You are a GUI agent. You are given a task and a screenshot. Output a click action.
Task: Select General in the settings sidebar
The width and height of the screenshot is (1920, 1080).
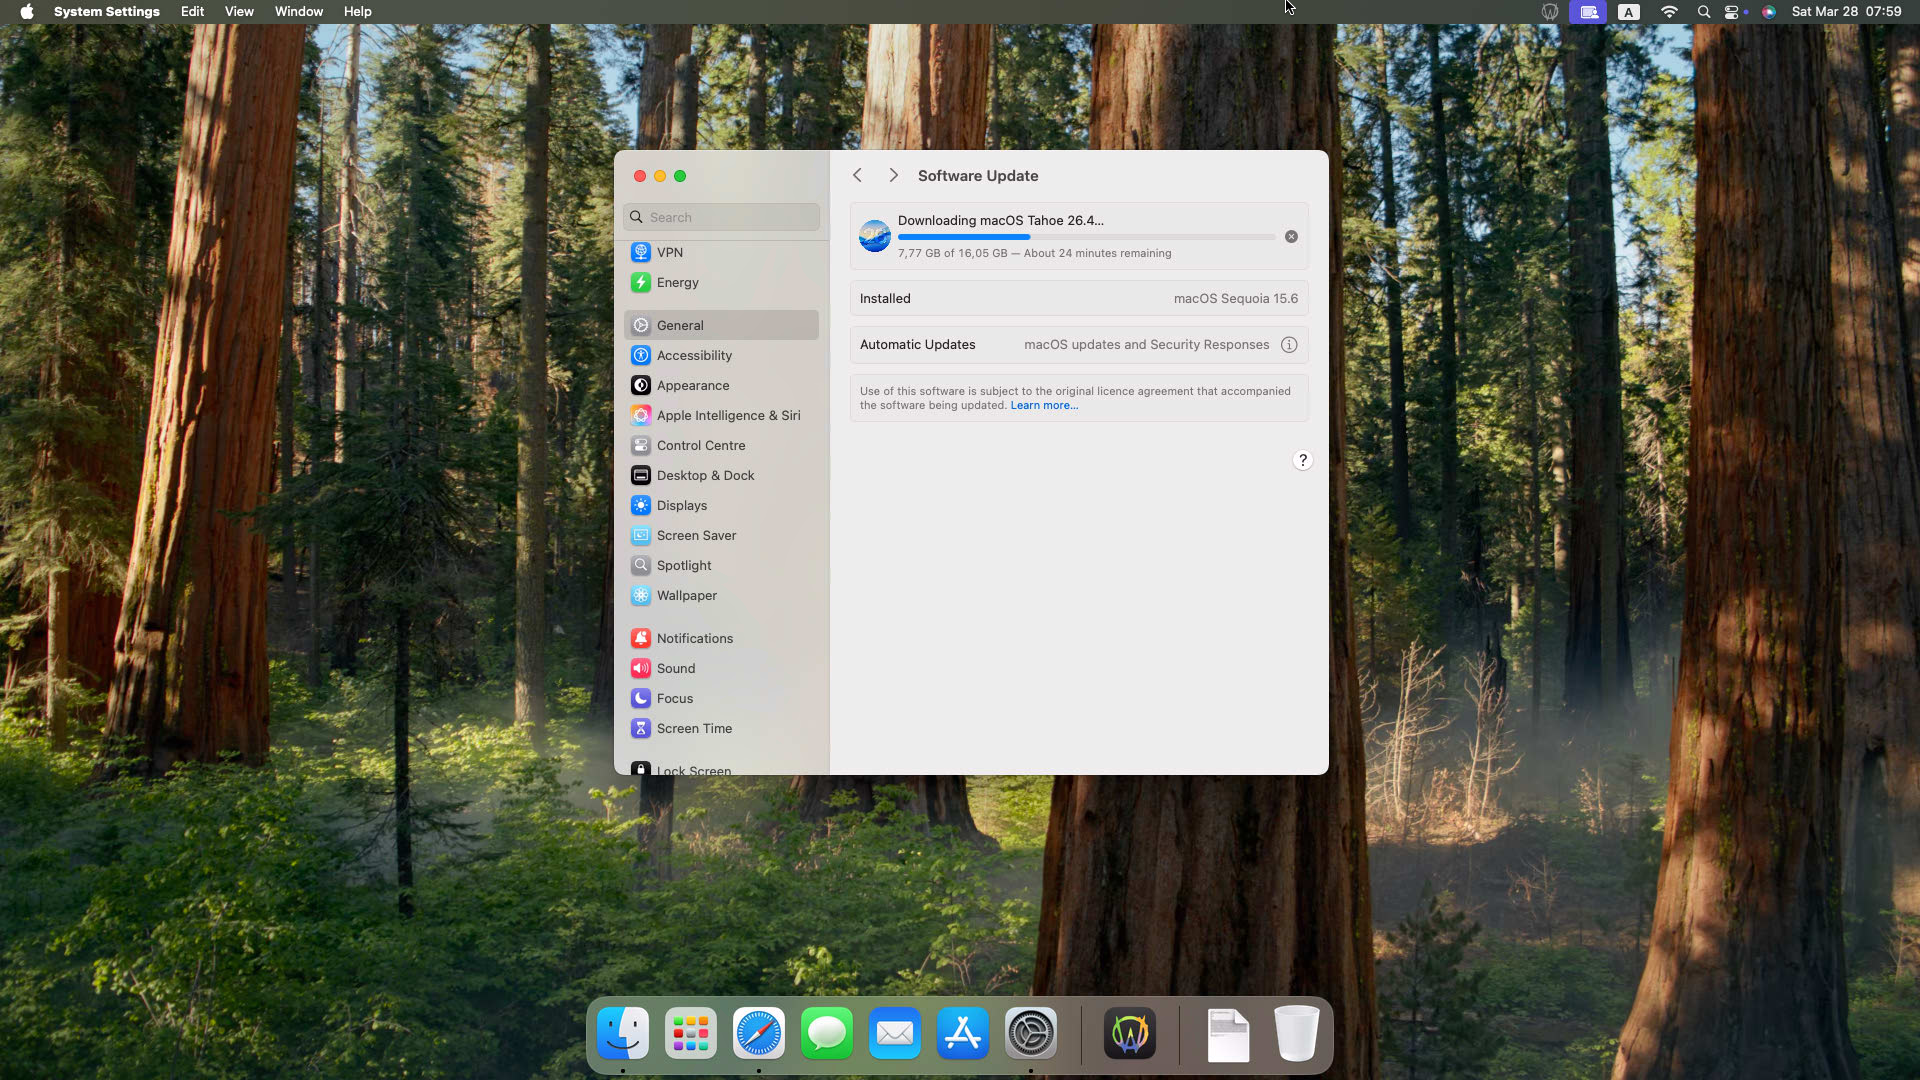coord(721,326)
